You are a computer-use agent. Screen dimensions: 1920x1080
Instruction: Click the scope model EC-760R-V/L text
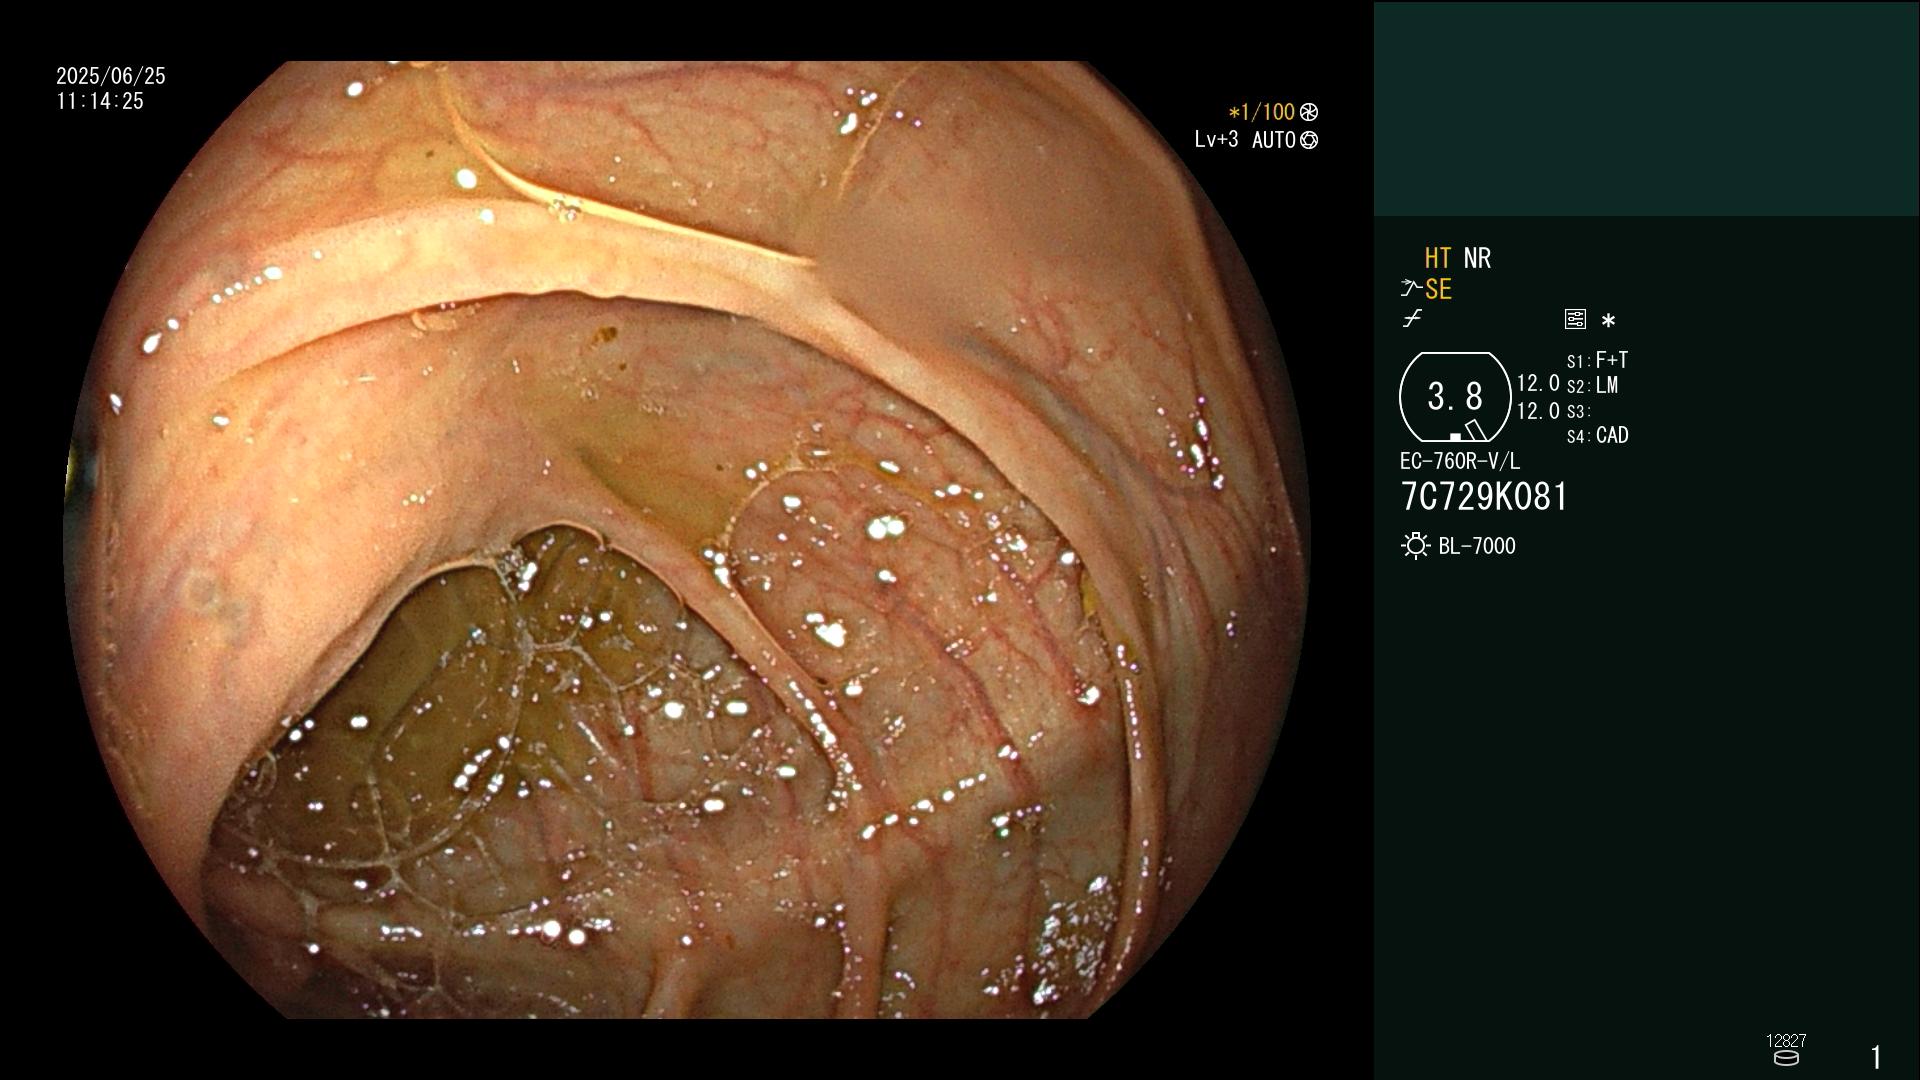[1459, 461]
